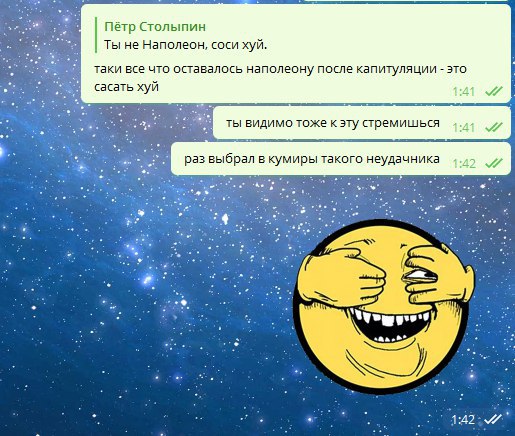Click the 1:41 timestamp on the "ты видимо тоже" message
Image resolution: width=515 pixels, height=436 pixels.
(x=464, y=127)
